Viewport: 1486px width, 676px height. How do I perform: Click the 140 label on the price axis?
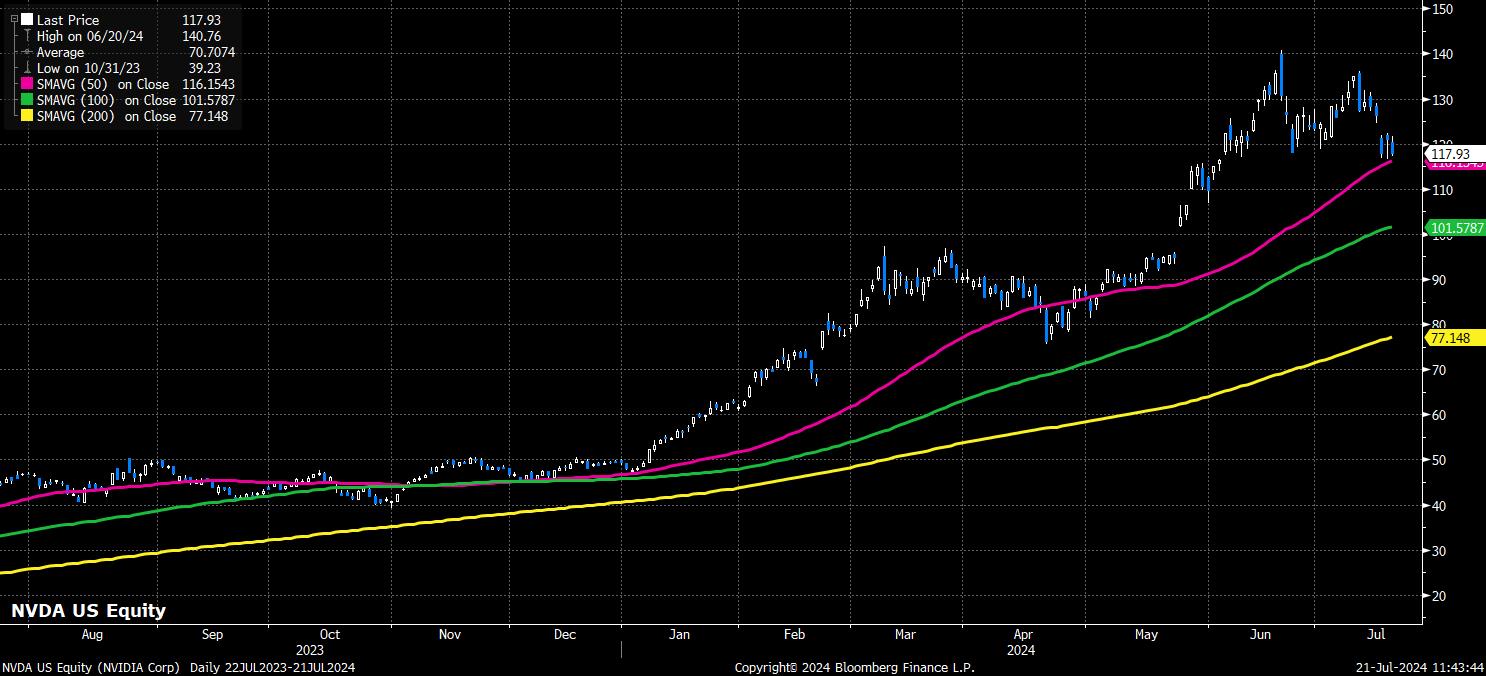tap(1442, 54)
